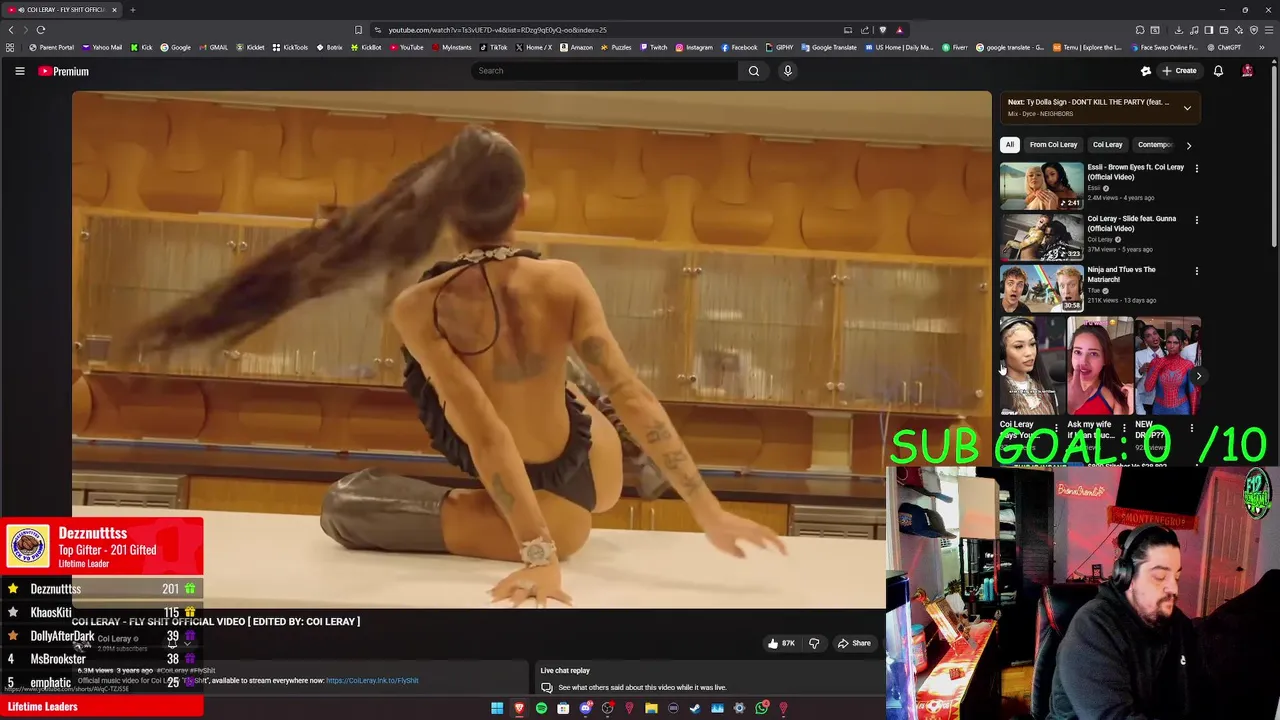The width and height of the screenshot is (1280, 720).
Task: Open Google Translate bookmark
Action: click(829, 47)
